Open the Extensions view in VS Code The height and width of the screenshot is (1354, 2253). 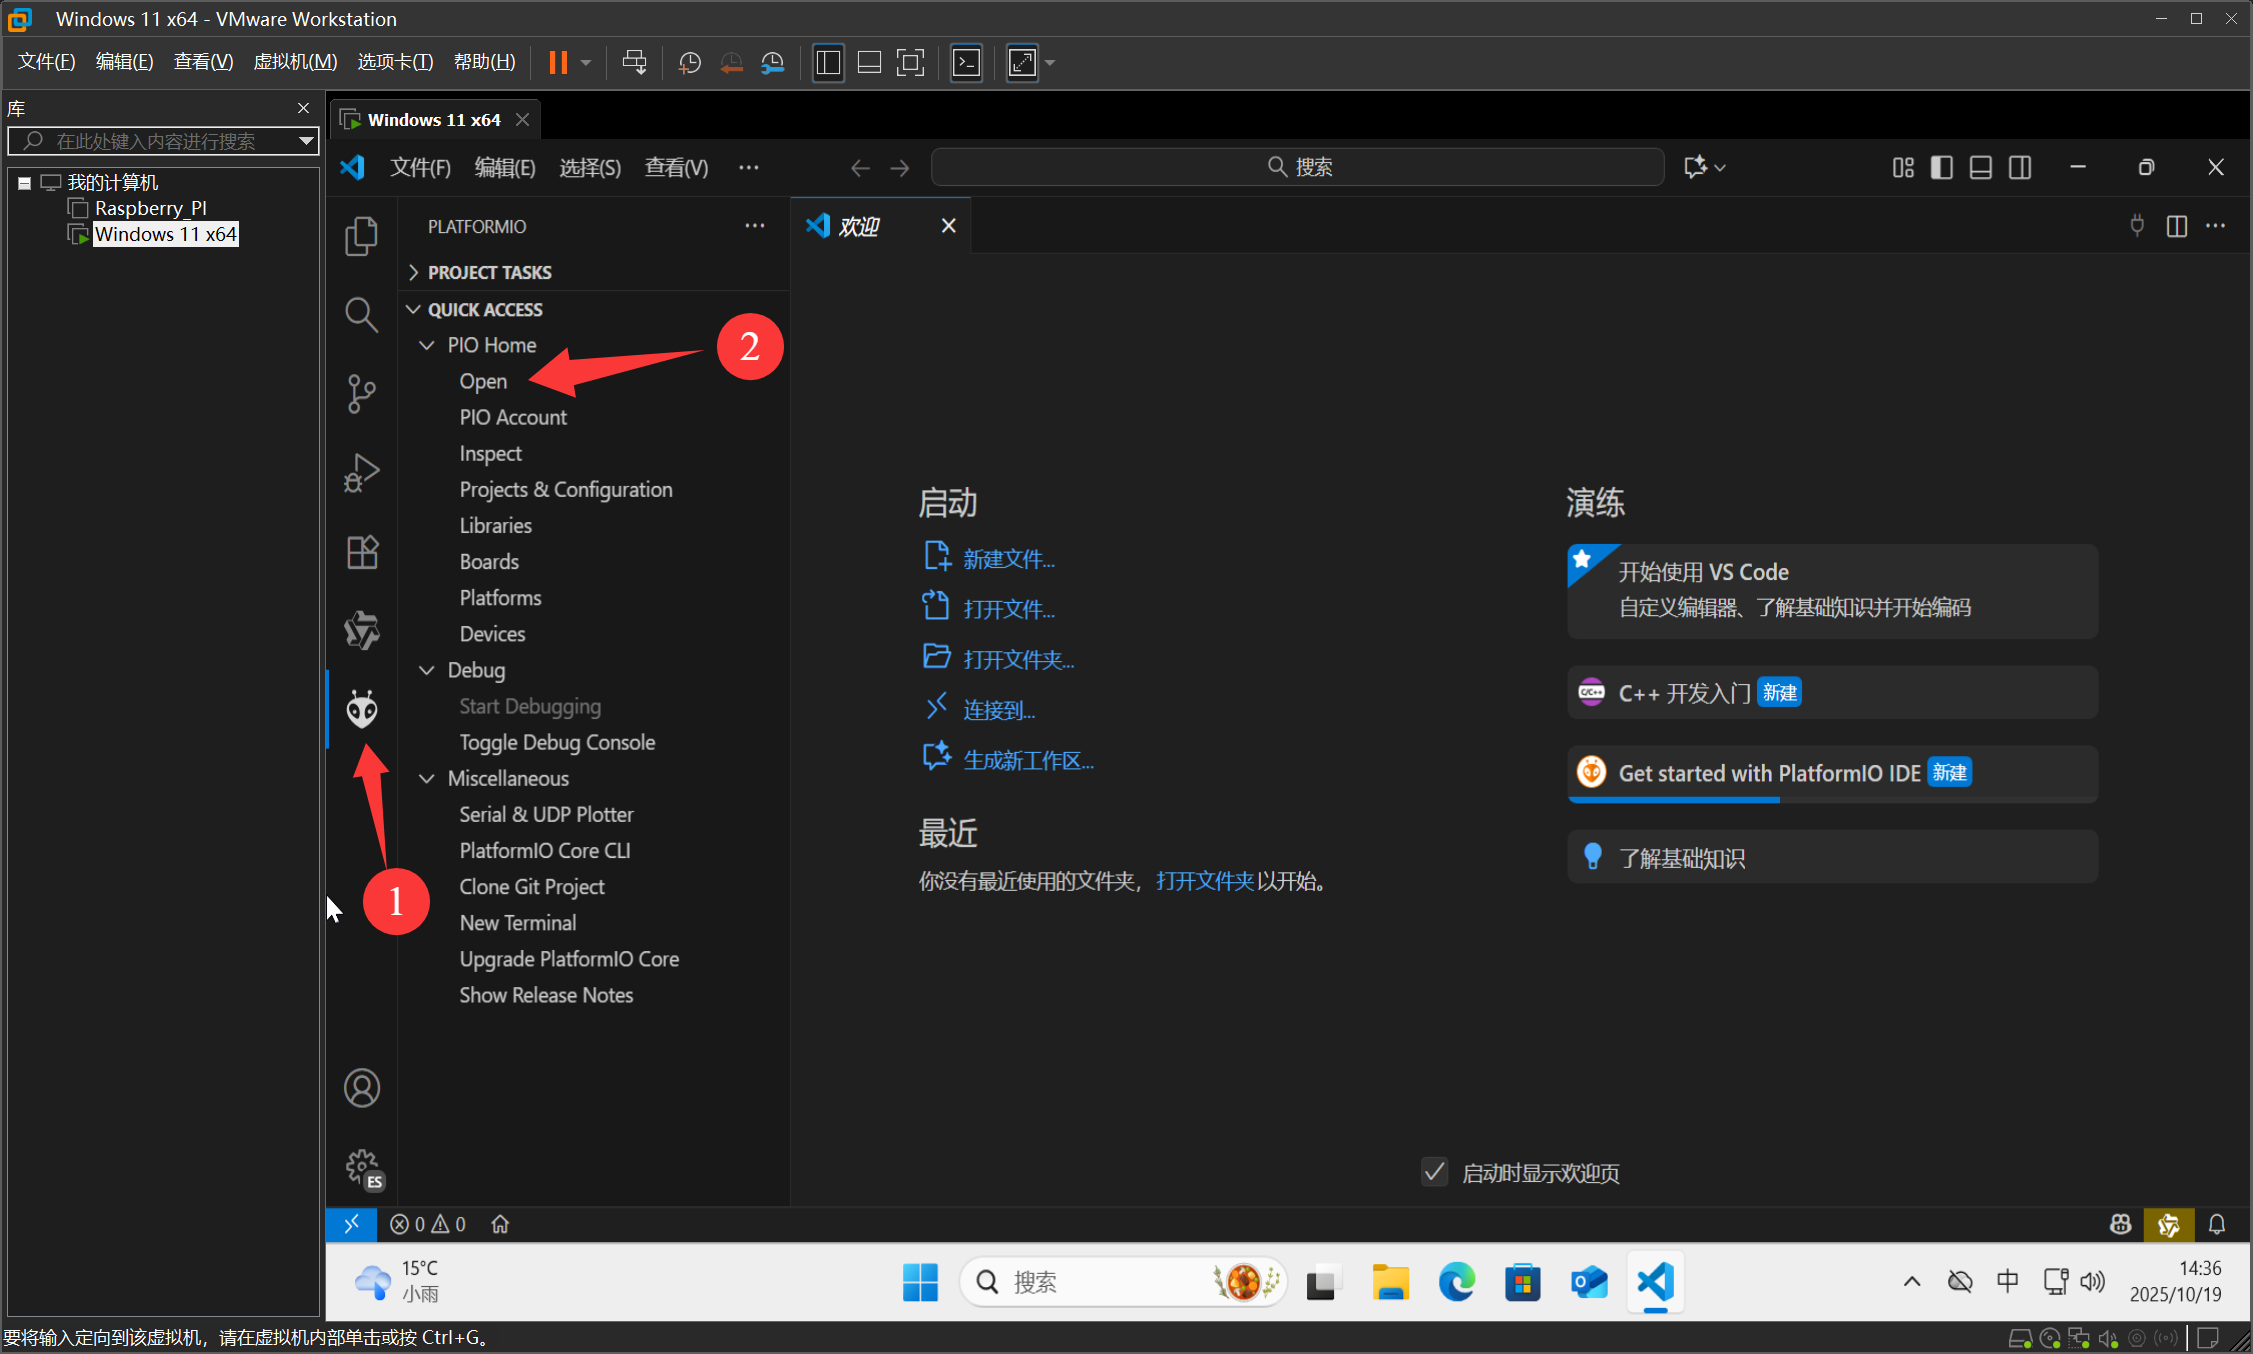pos(361,551)
